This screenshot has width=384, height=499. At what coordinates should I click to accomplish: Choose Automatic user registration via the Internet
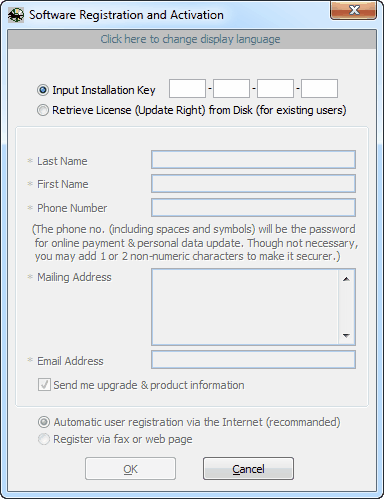point(44,422)
